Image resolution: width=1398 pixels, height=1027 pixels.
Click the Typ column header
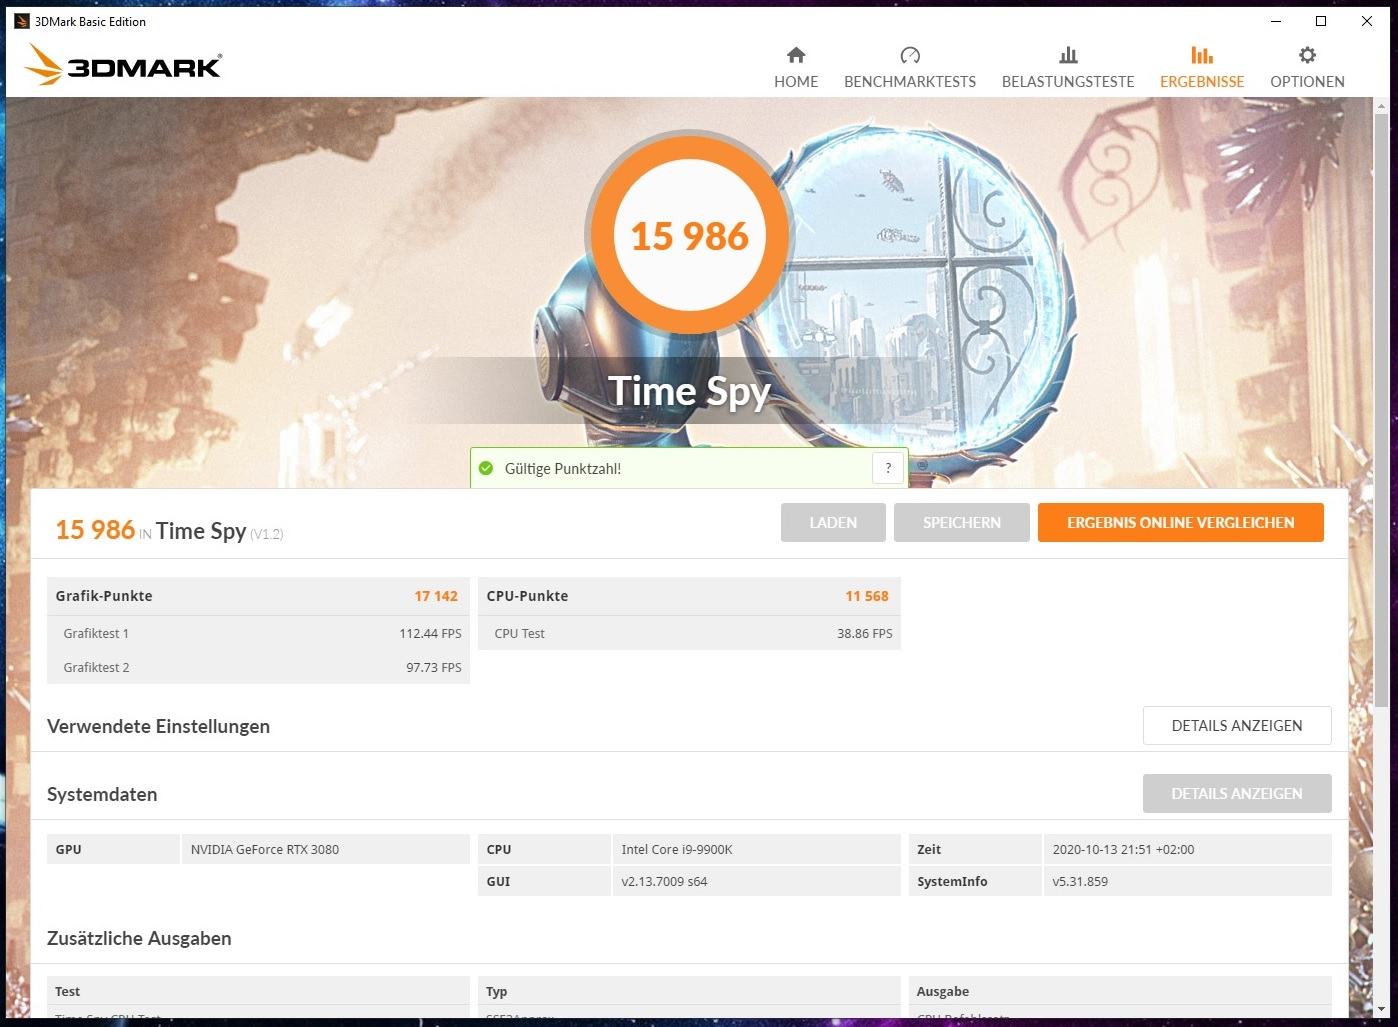[497, 991]
